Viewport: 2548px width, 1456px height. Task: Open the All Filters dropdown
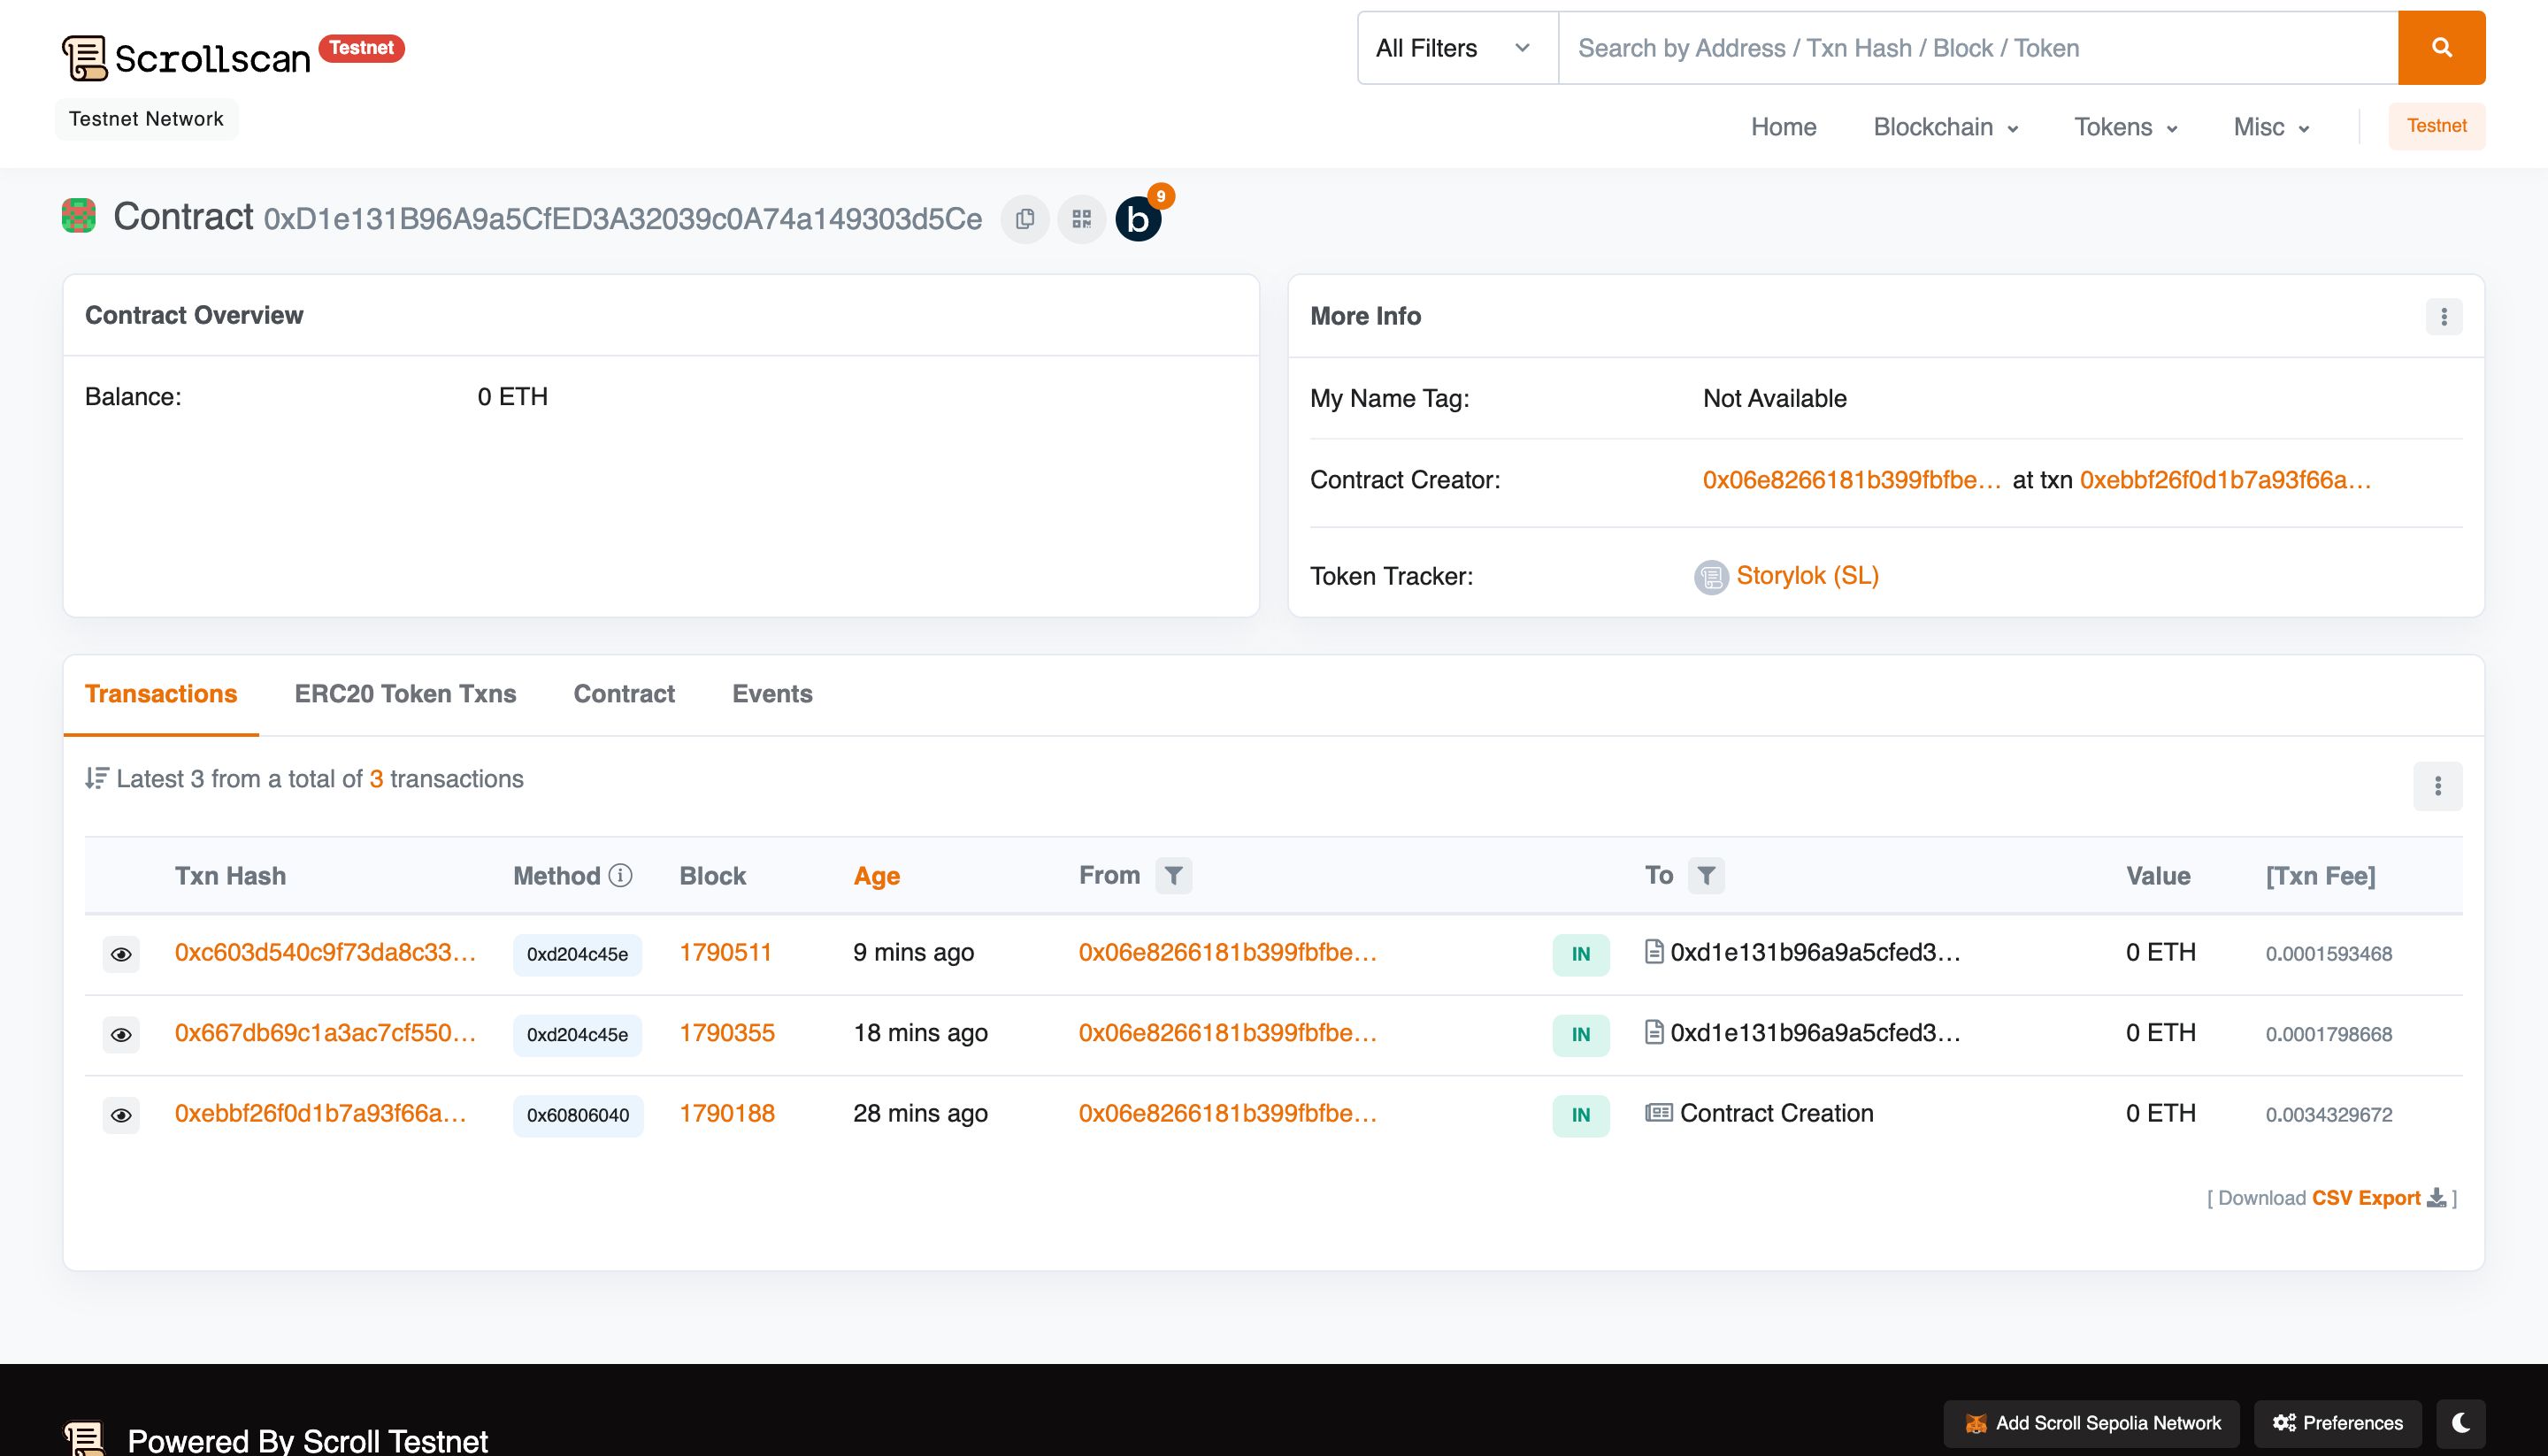(x=1457, y=48)
